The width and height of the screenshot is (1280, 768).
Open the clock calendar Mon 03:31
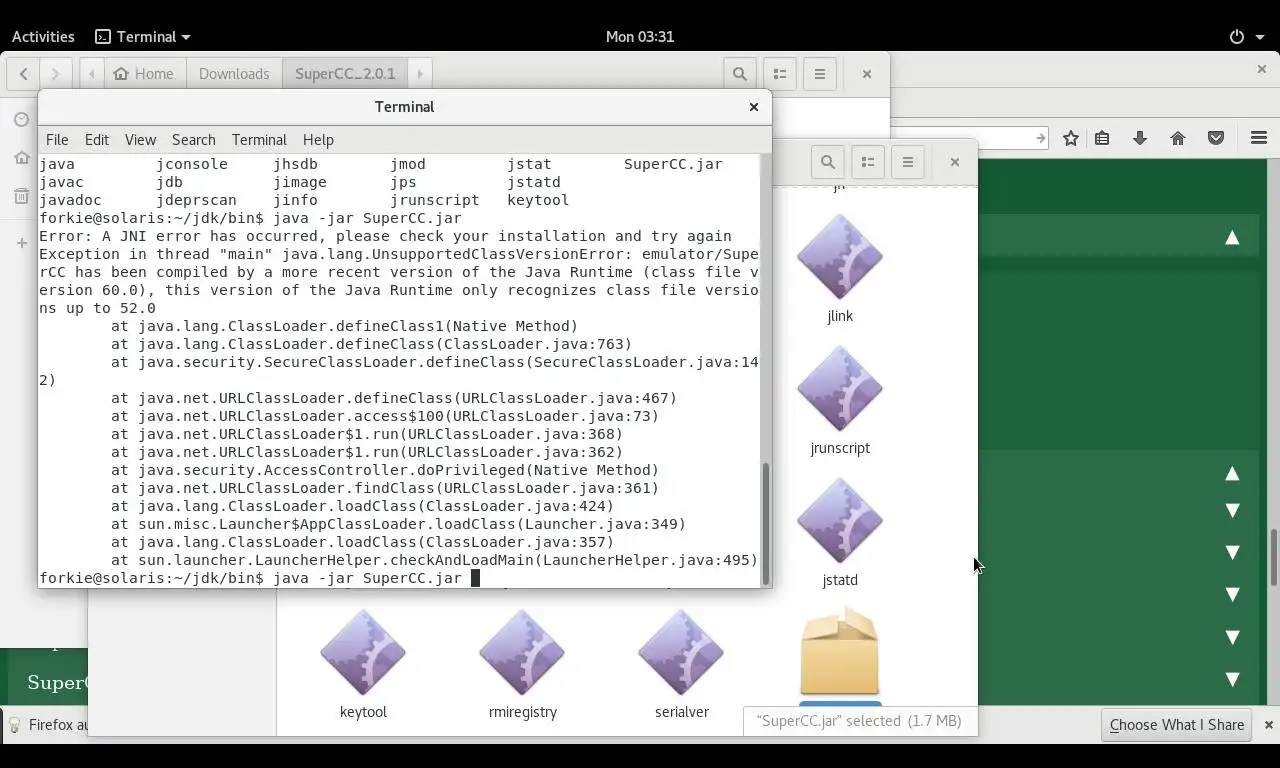click(x=640, y=36)
